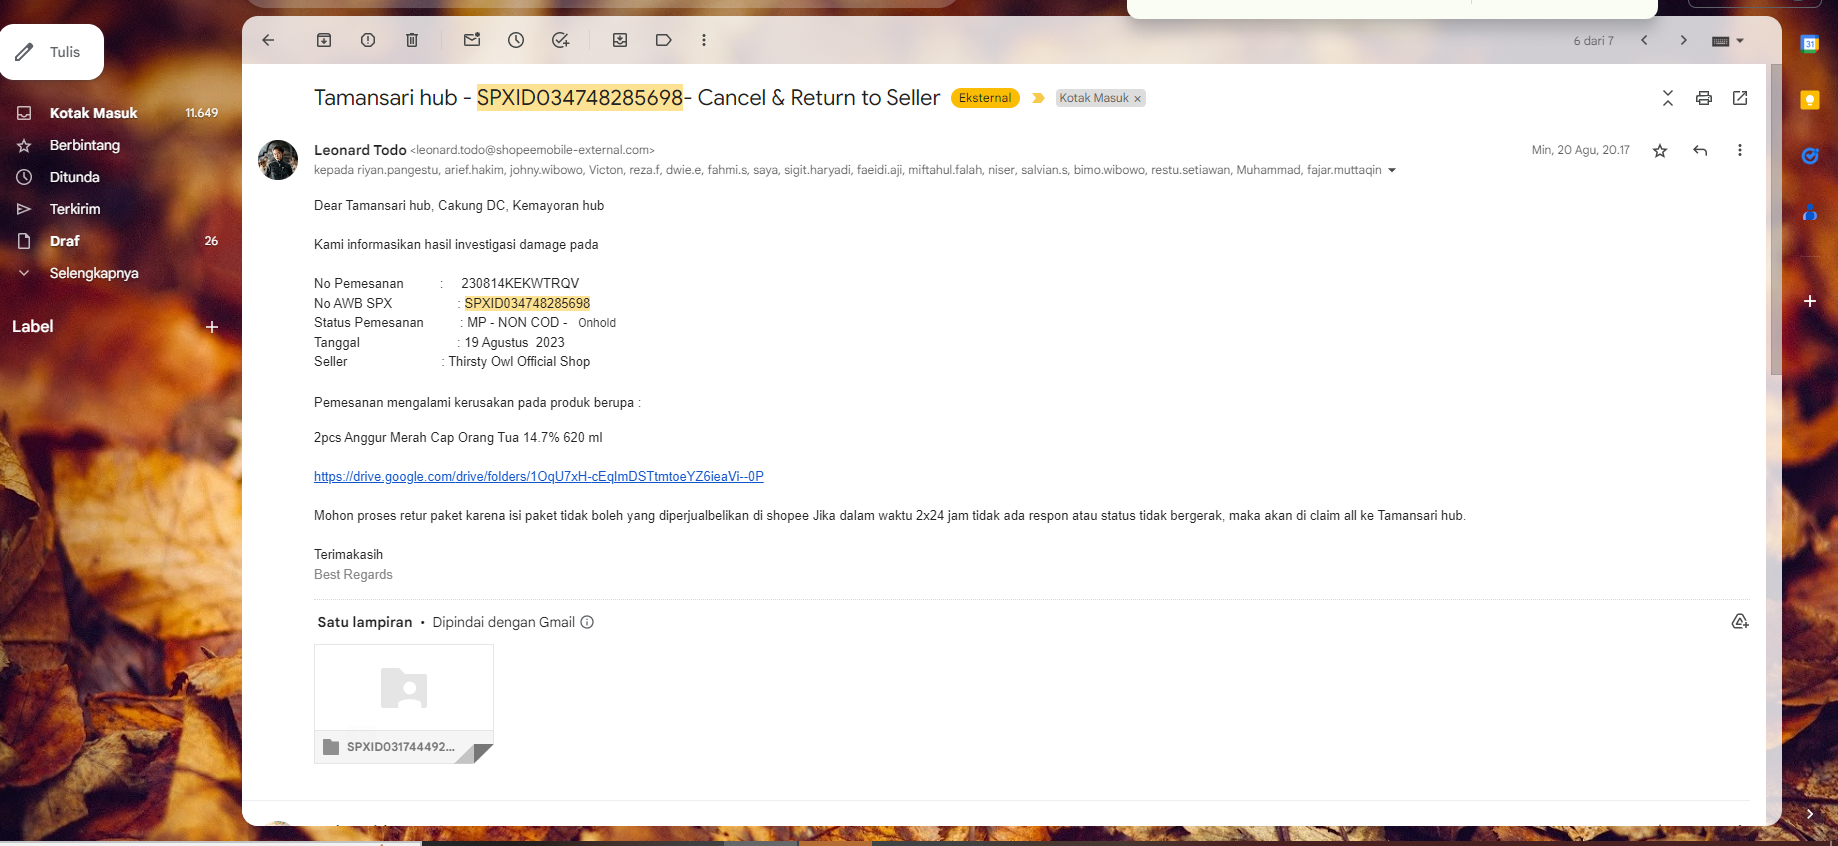Image resolution: width=1838 pixels, height=846 pixels.
Task: Click Thirsty Owl Official Shop text
Action: pyautogui.click(x=519, y=362)
